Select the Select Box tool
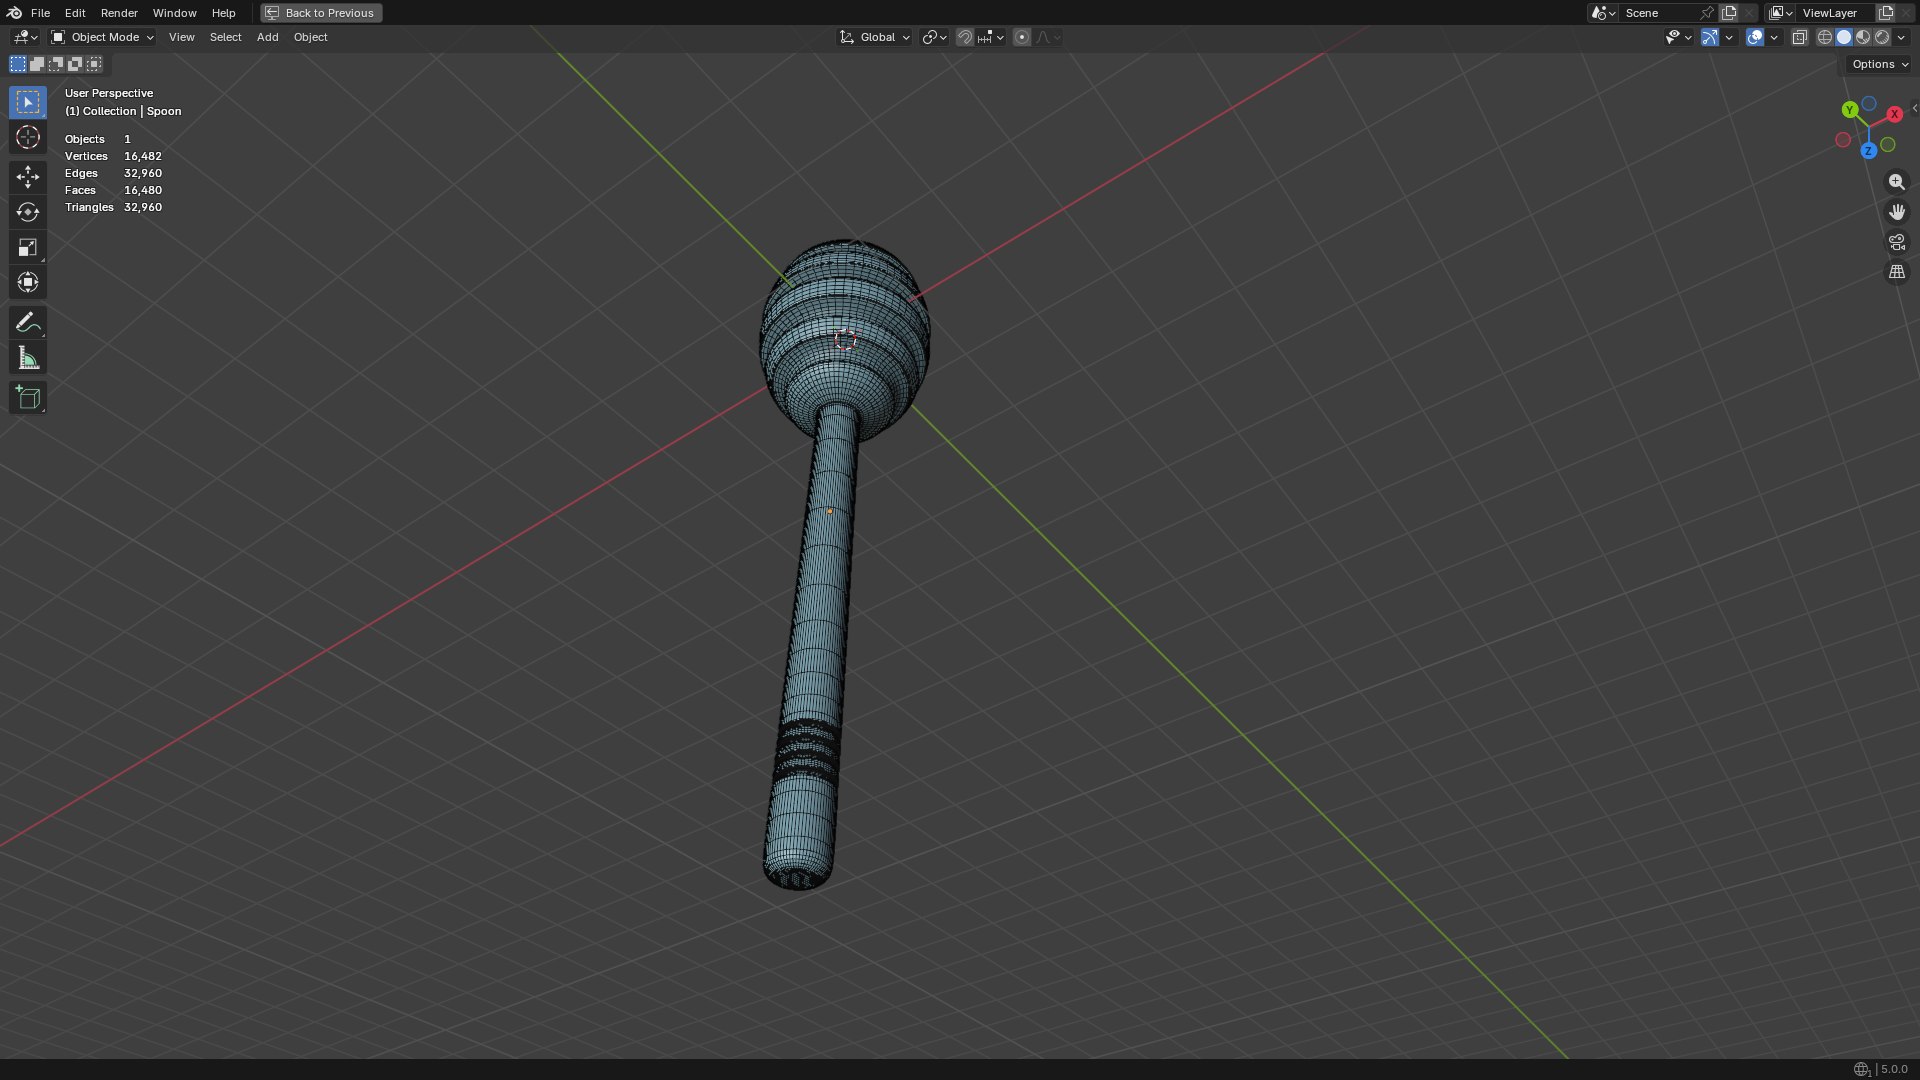The image size is (1920, 1080). [x=28, y=102]
